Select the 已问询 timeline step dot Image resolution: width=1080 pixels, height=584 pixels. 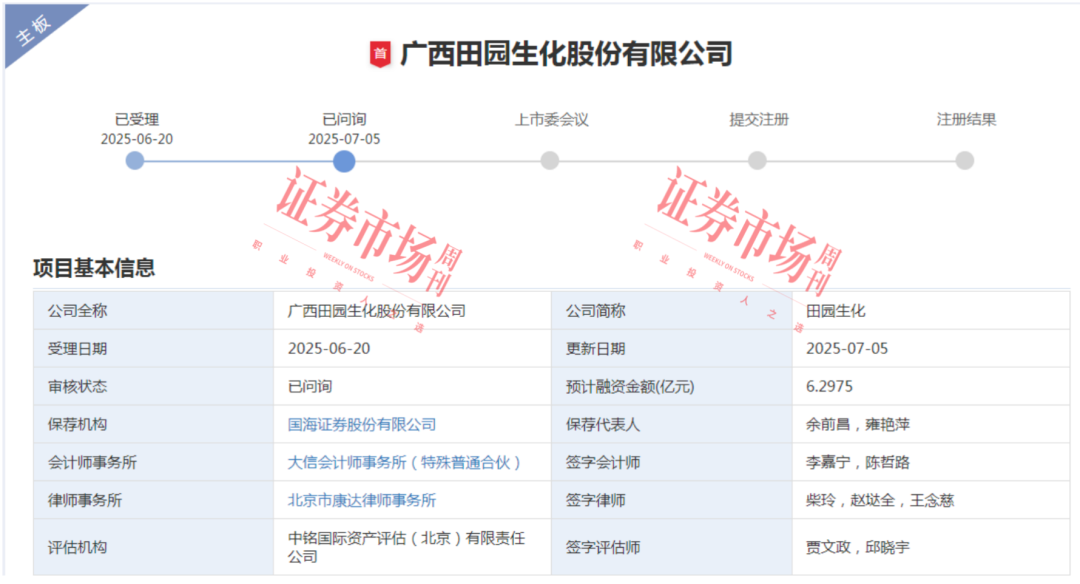[x=344, y=161]
